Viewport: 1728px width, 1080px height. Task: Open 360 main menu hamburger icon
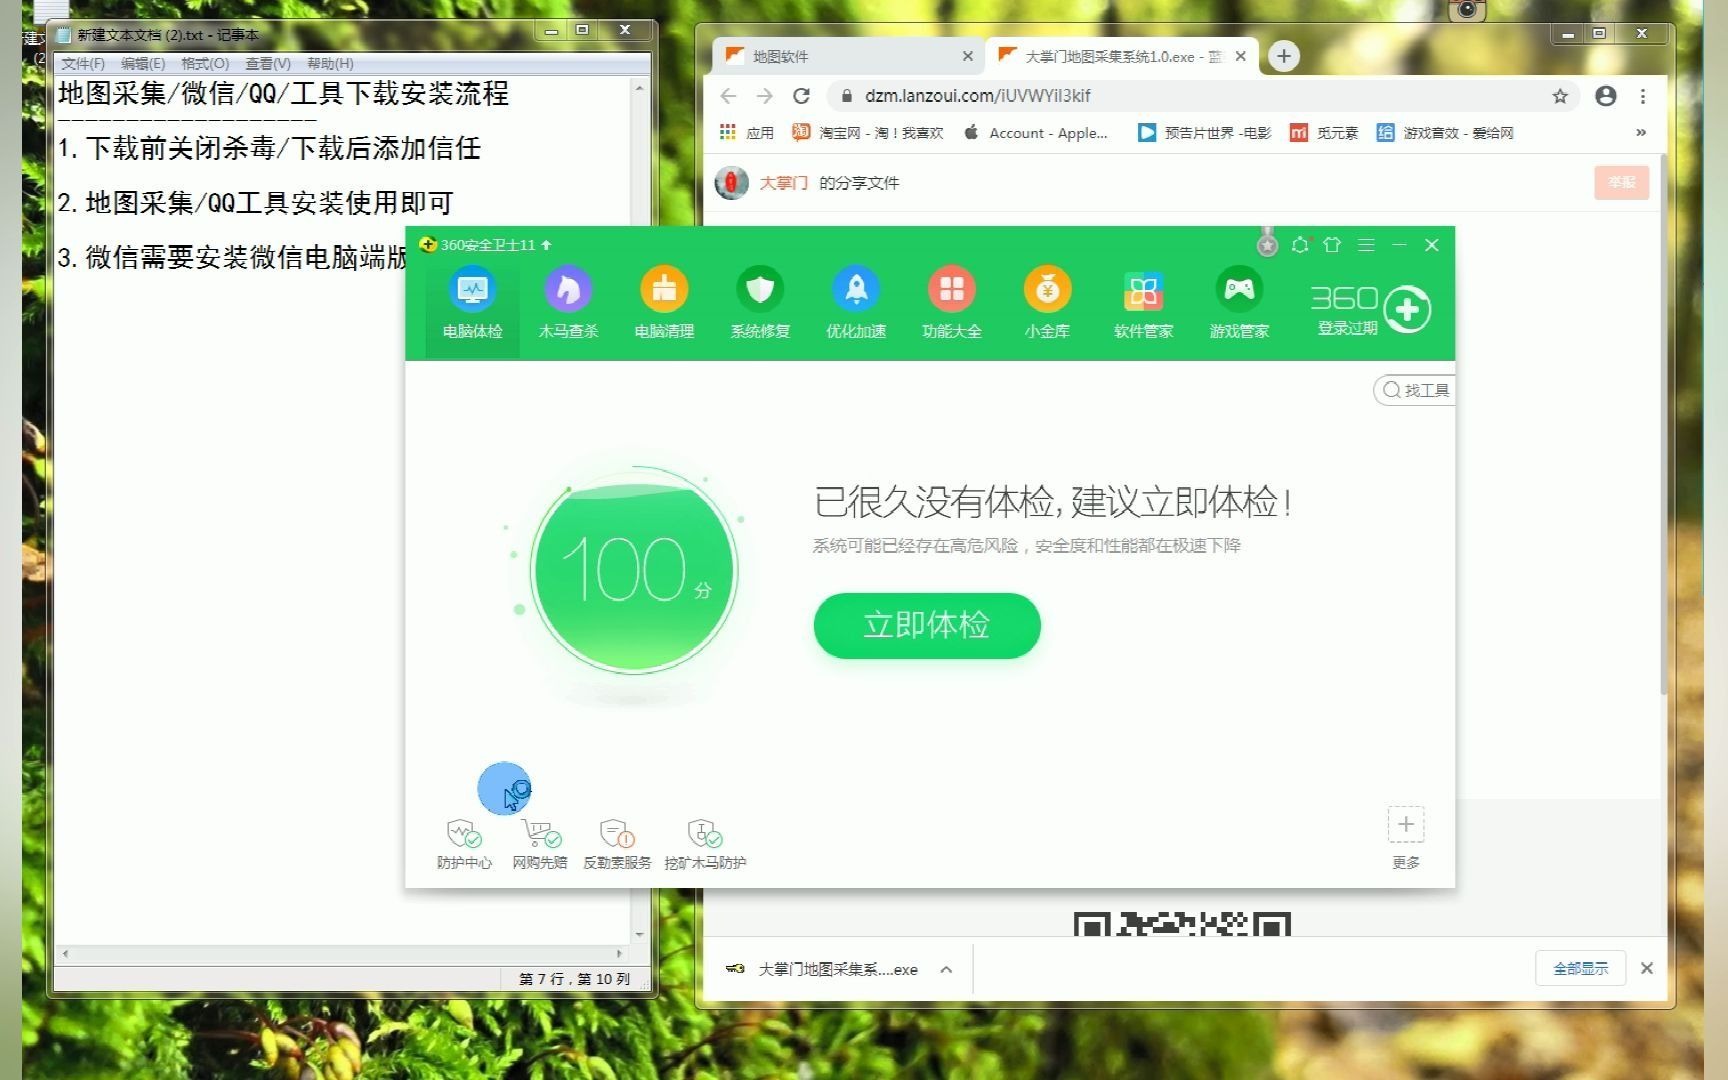(x=1366, y=244)
